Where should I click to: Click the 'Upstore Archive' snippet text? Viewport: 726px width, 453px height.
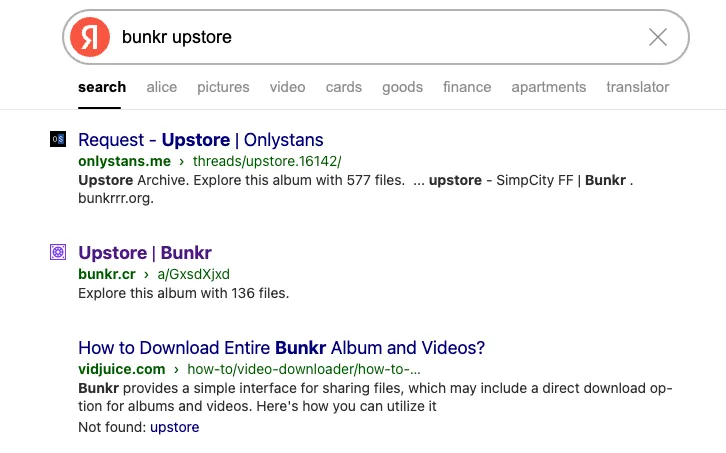(133, 180)
